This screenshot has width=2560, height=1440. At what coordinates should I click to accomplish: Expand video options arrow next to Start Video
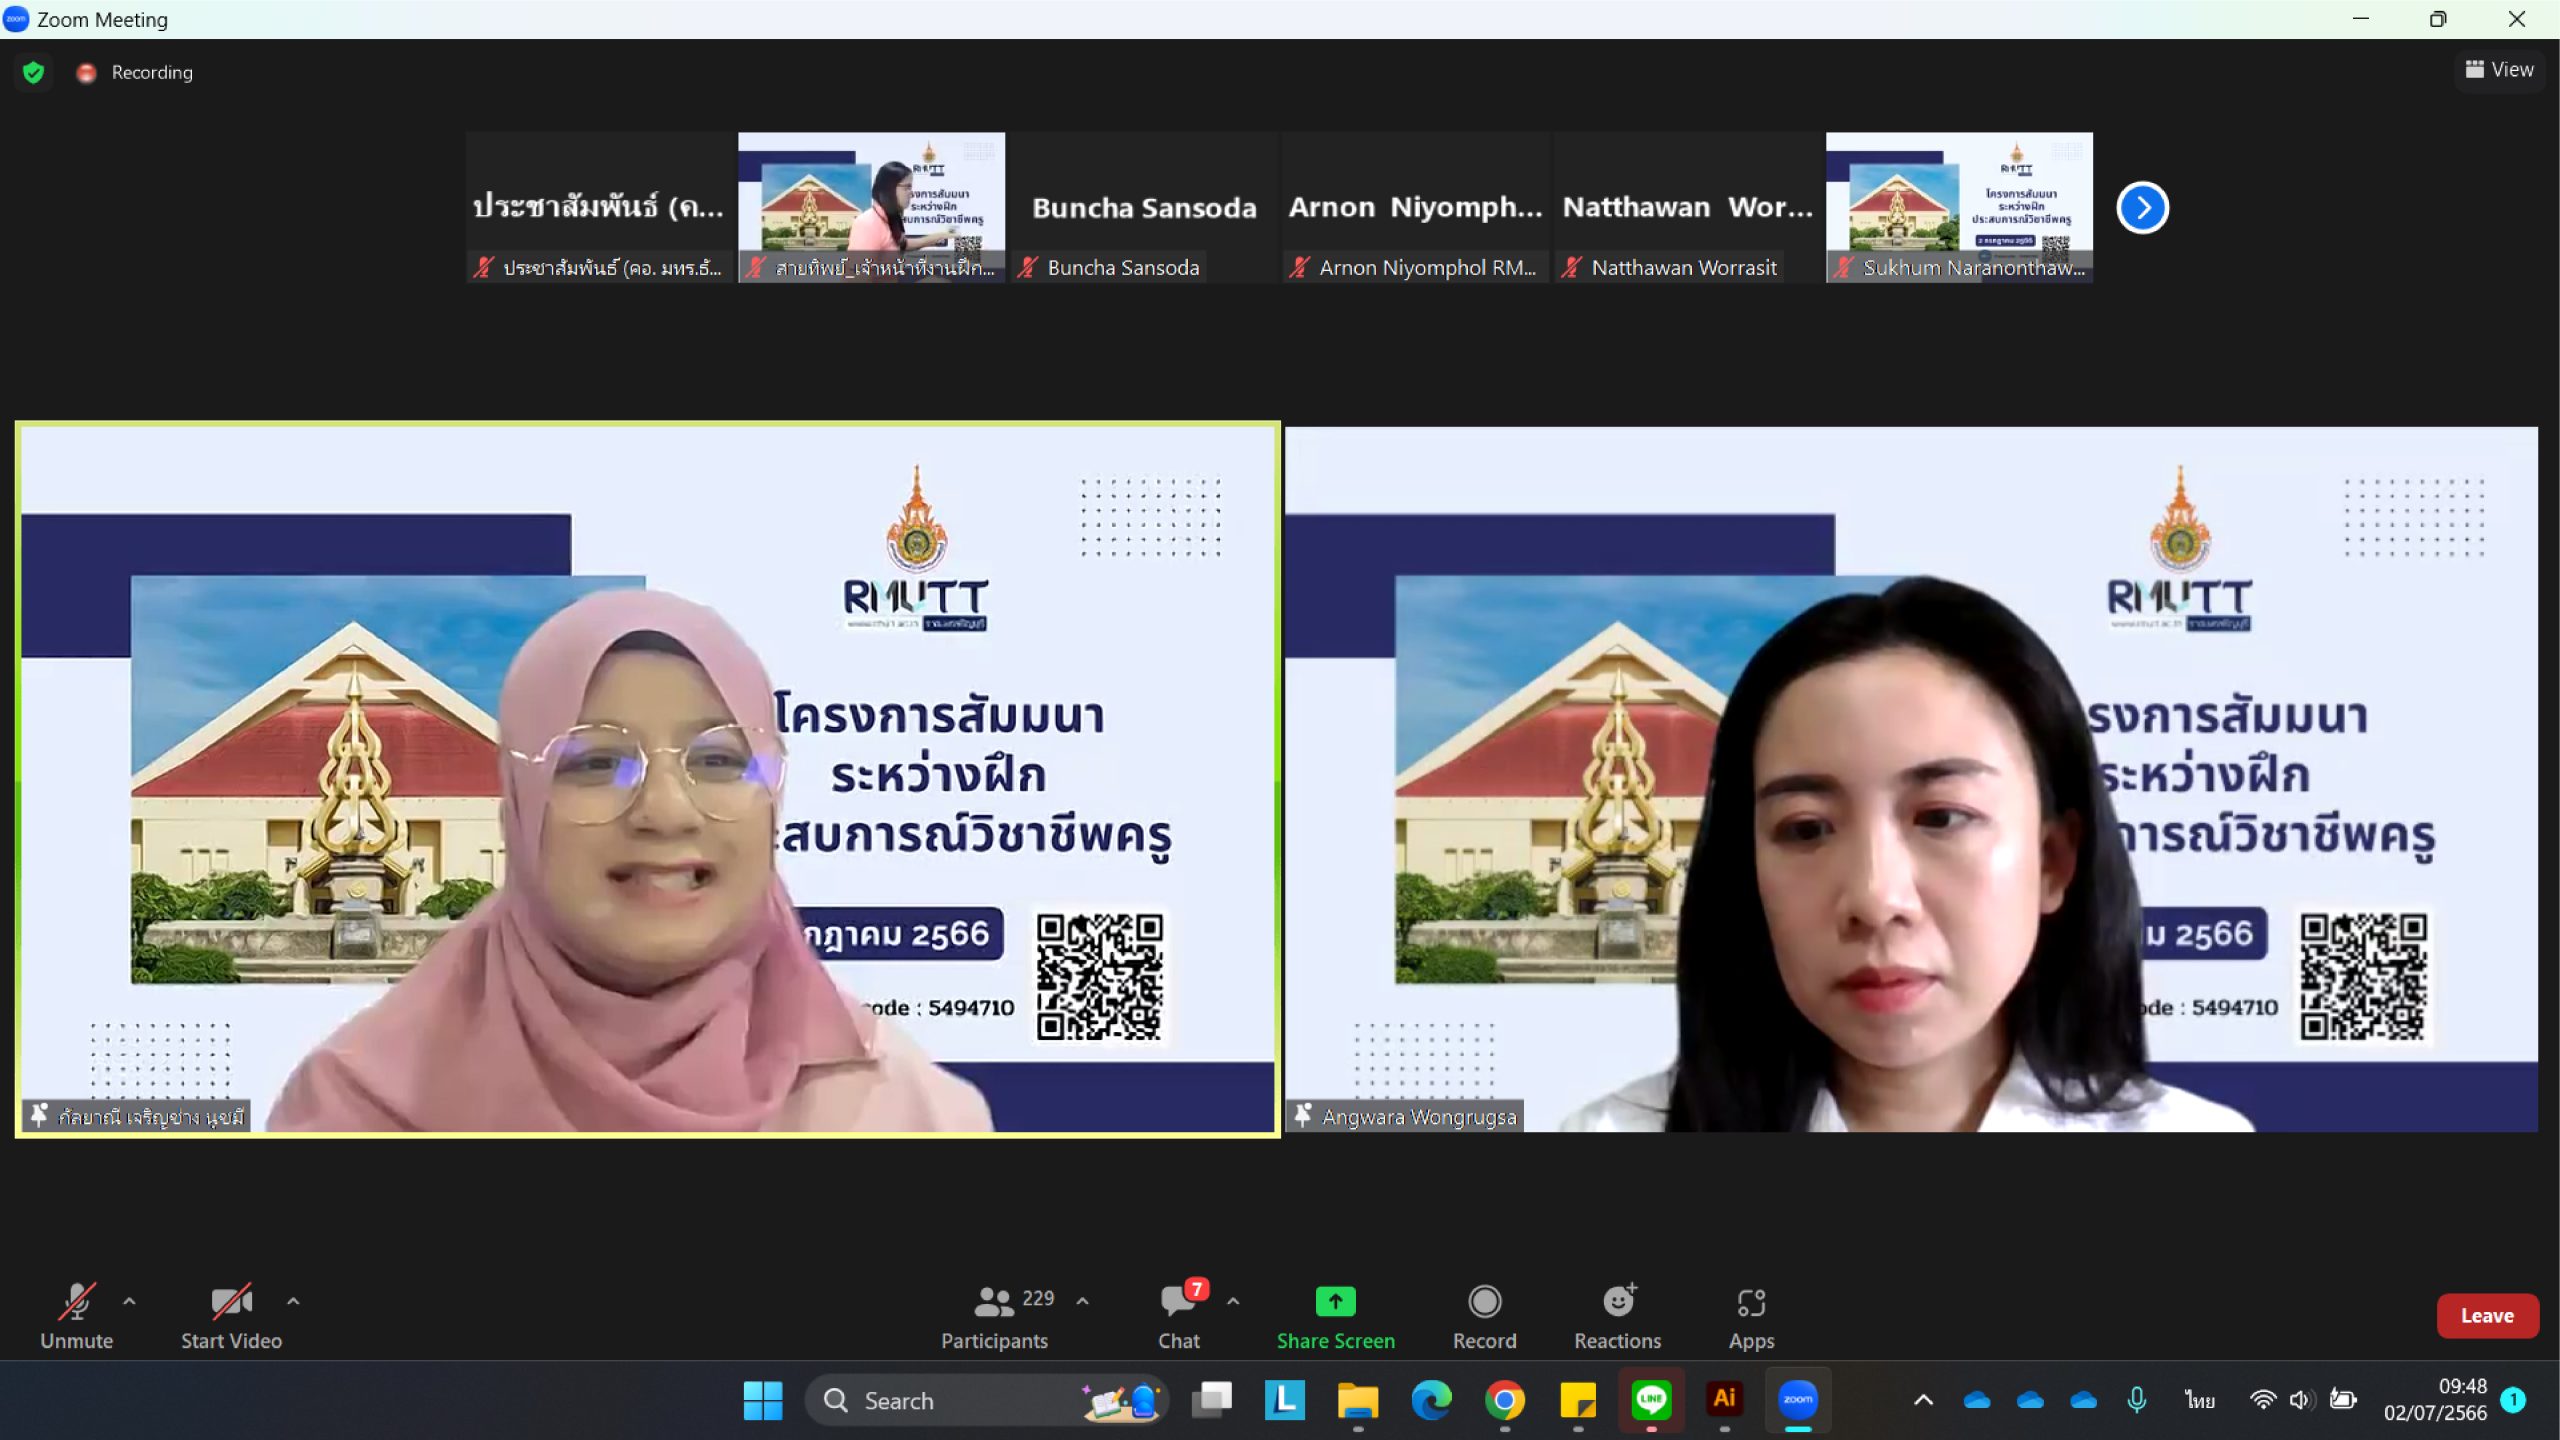[293, 1301]
